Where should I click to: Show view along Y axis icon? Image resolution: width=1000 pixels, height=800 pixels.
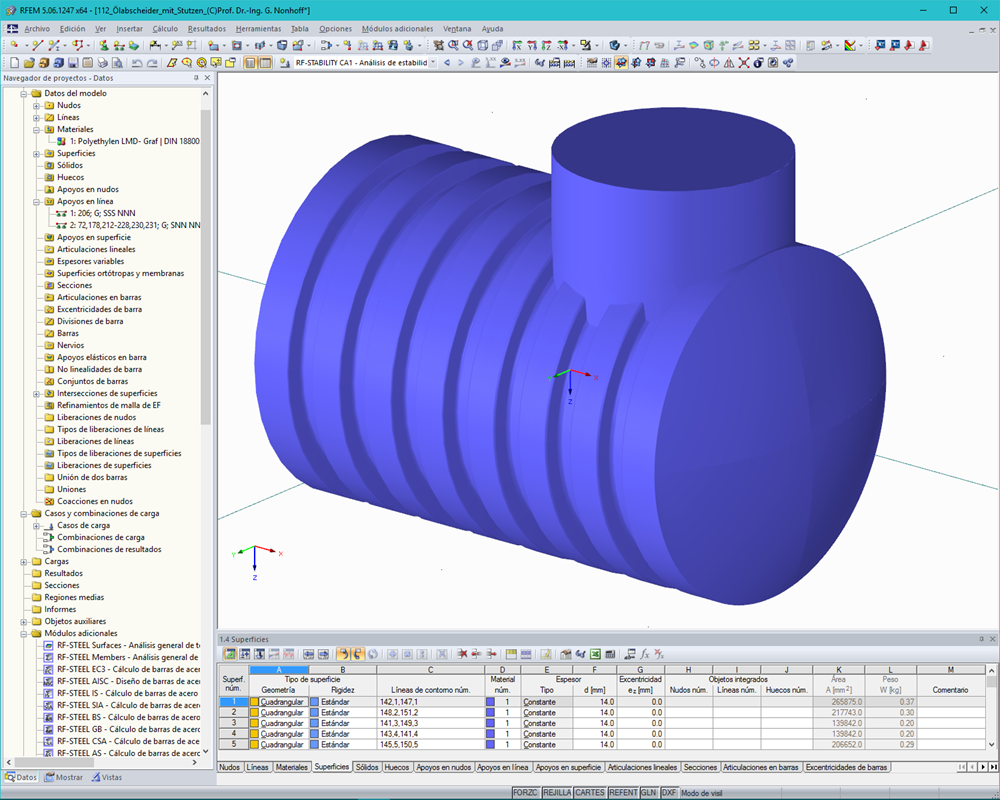pyautogui.click(x=532, y=45)
